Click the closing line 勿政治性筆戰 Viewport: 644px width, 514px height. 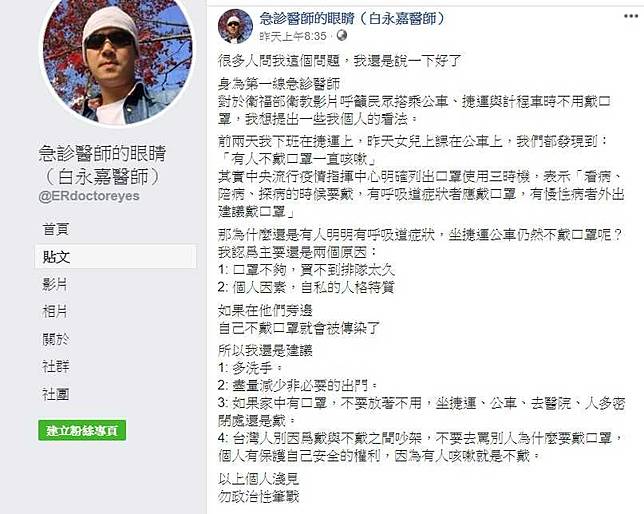pos(259,496)
